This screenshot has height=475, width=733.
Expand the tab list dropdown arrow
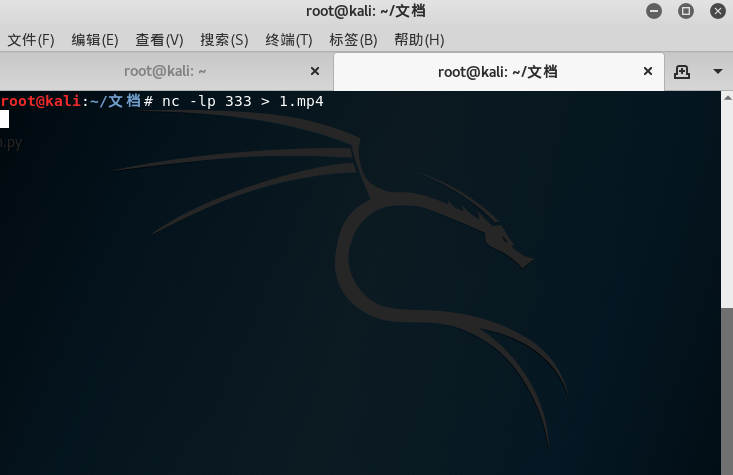coord(718,72)
